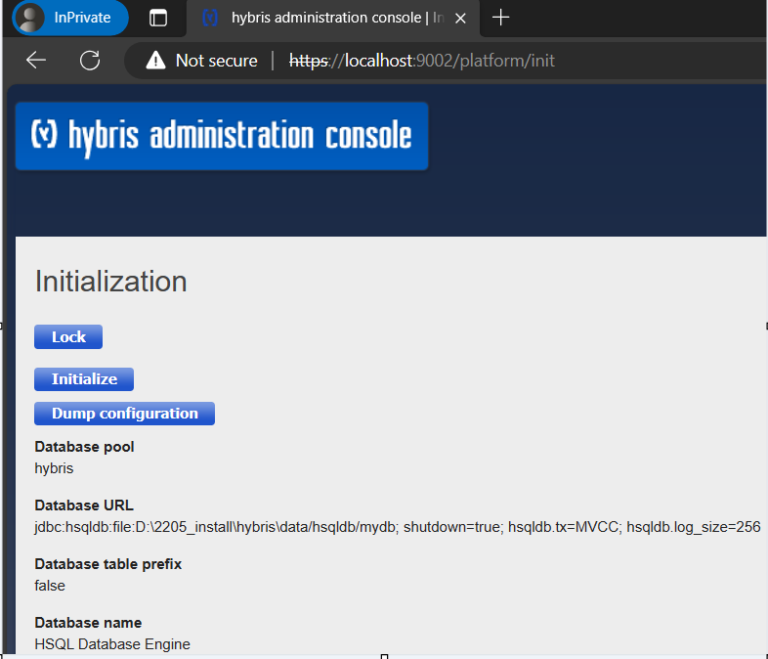
Task: Open the tab actions menu icon
Action: pyautogui.click(x=158, y=18)
